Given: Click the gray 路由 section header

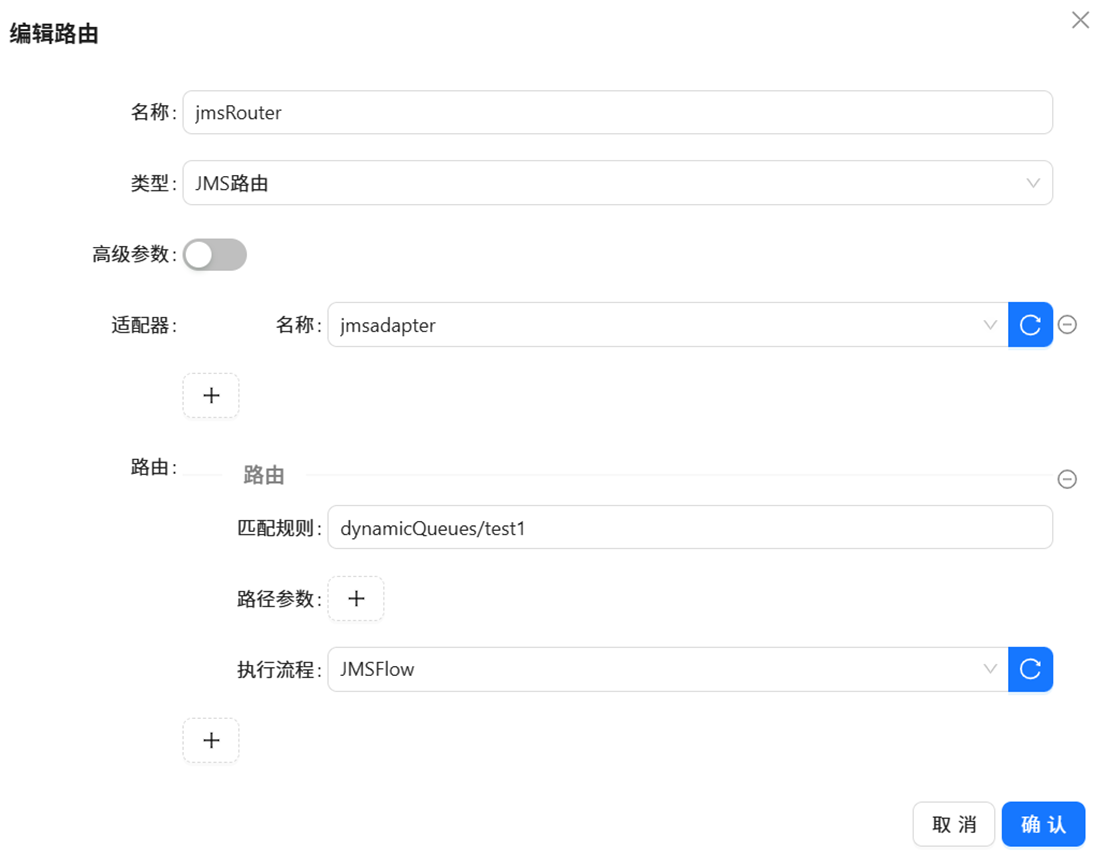Looking at the screenshot, I should 264,476.
